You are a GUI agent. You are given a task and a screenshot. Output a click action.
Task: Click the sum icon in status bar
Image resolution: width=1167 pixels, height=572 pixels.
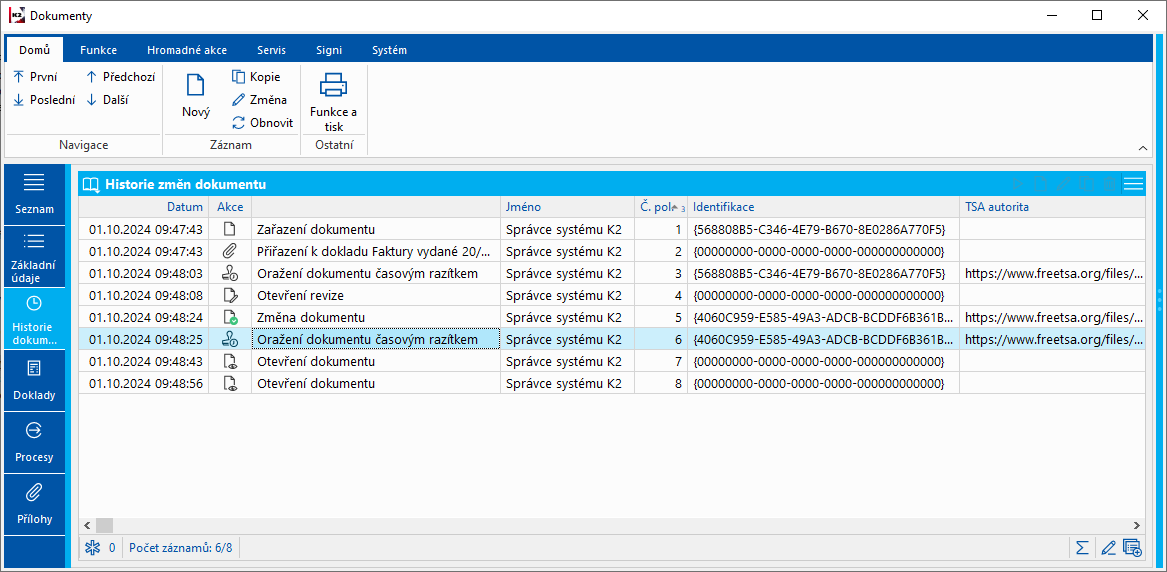coord(1082,547)
